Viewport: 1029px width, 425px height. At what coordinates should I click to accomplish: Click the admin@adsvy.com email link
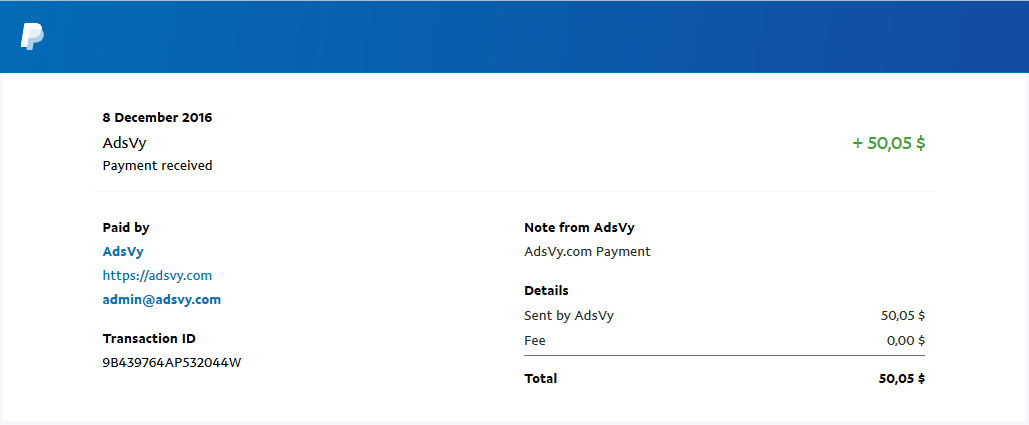(161, 300)
